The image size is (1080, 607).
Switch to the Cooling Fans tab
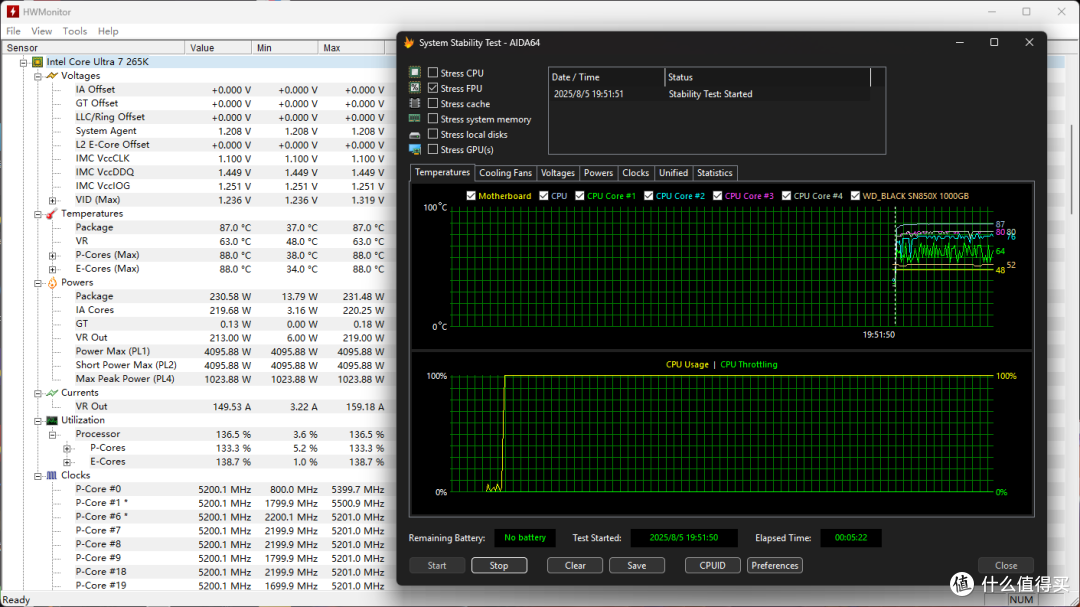point(506,173)
